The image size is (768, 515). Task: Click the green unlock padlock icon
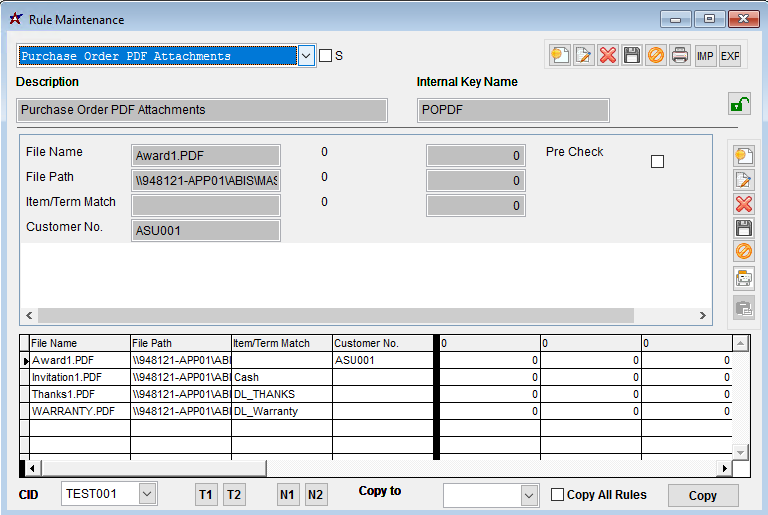tap(739, 104)
